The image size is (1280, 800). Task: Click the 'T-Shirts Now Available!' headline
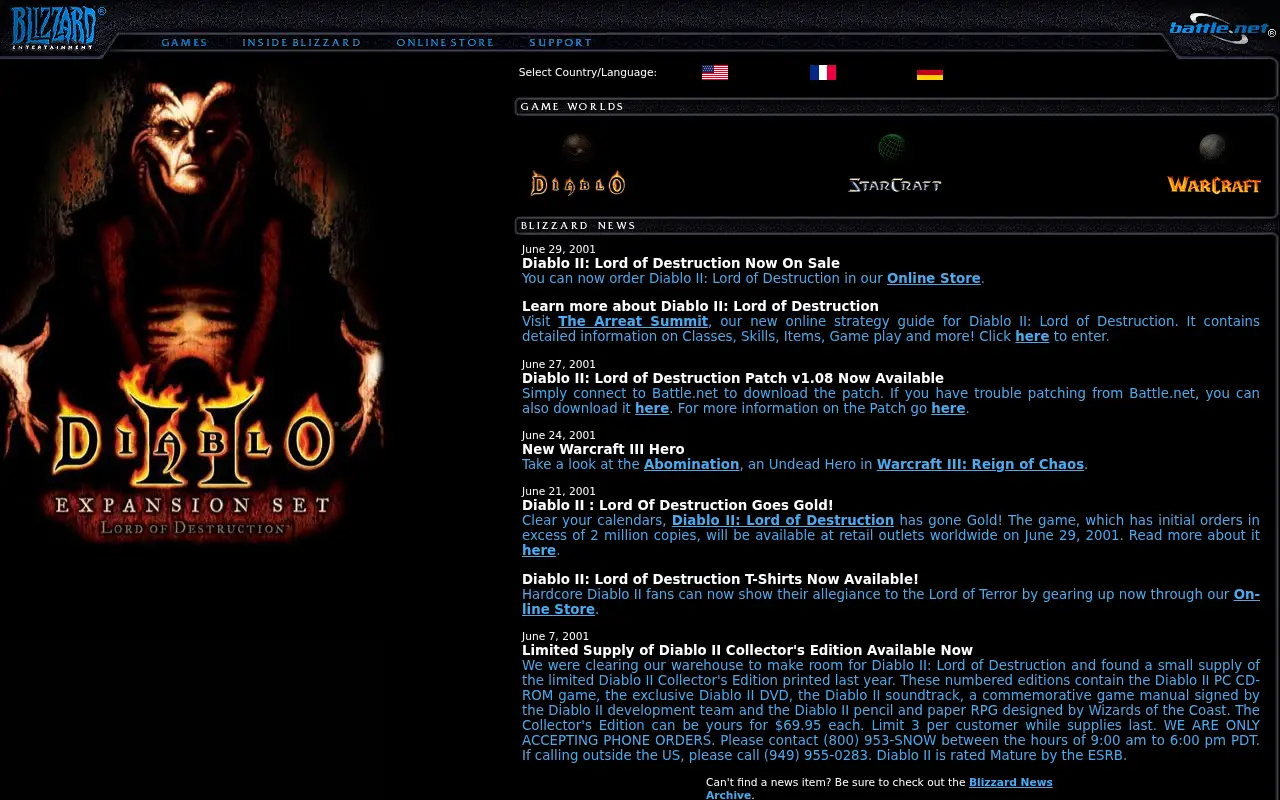pyautogui.click(x=720, y=580)
